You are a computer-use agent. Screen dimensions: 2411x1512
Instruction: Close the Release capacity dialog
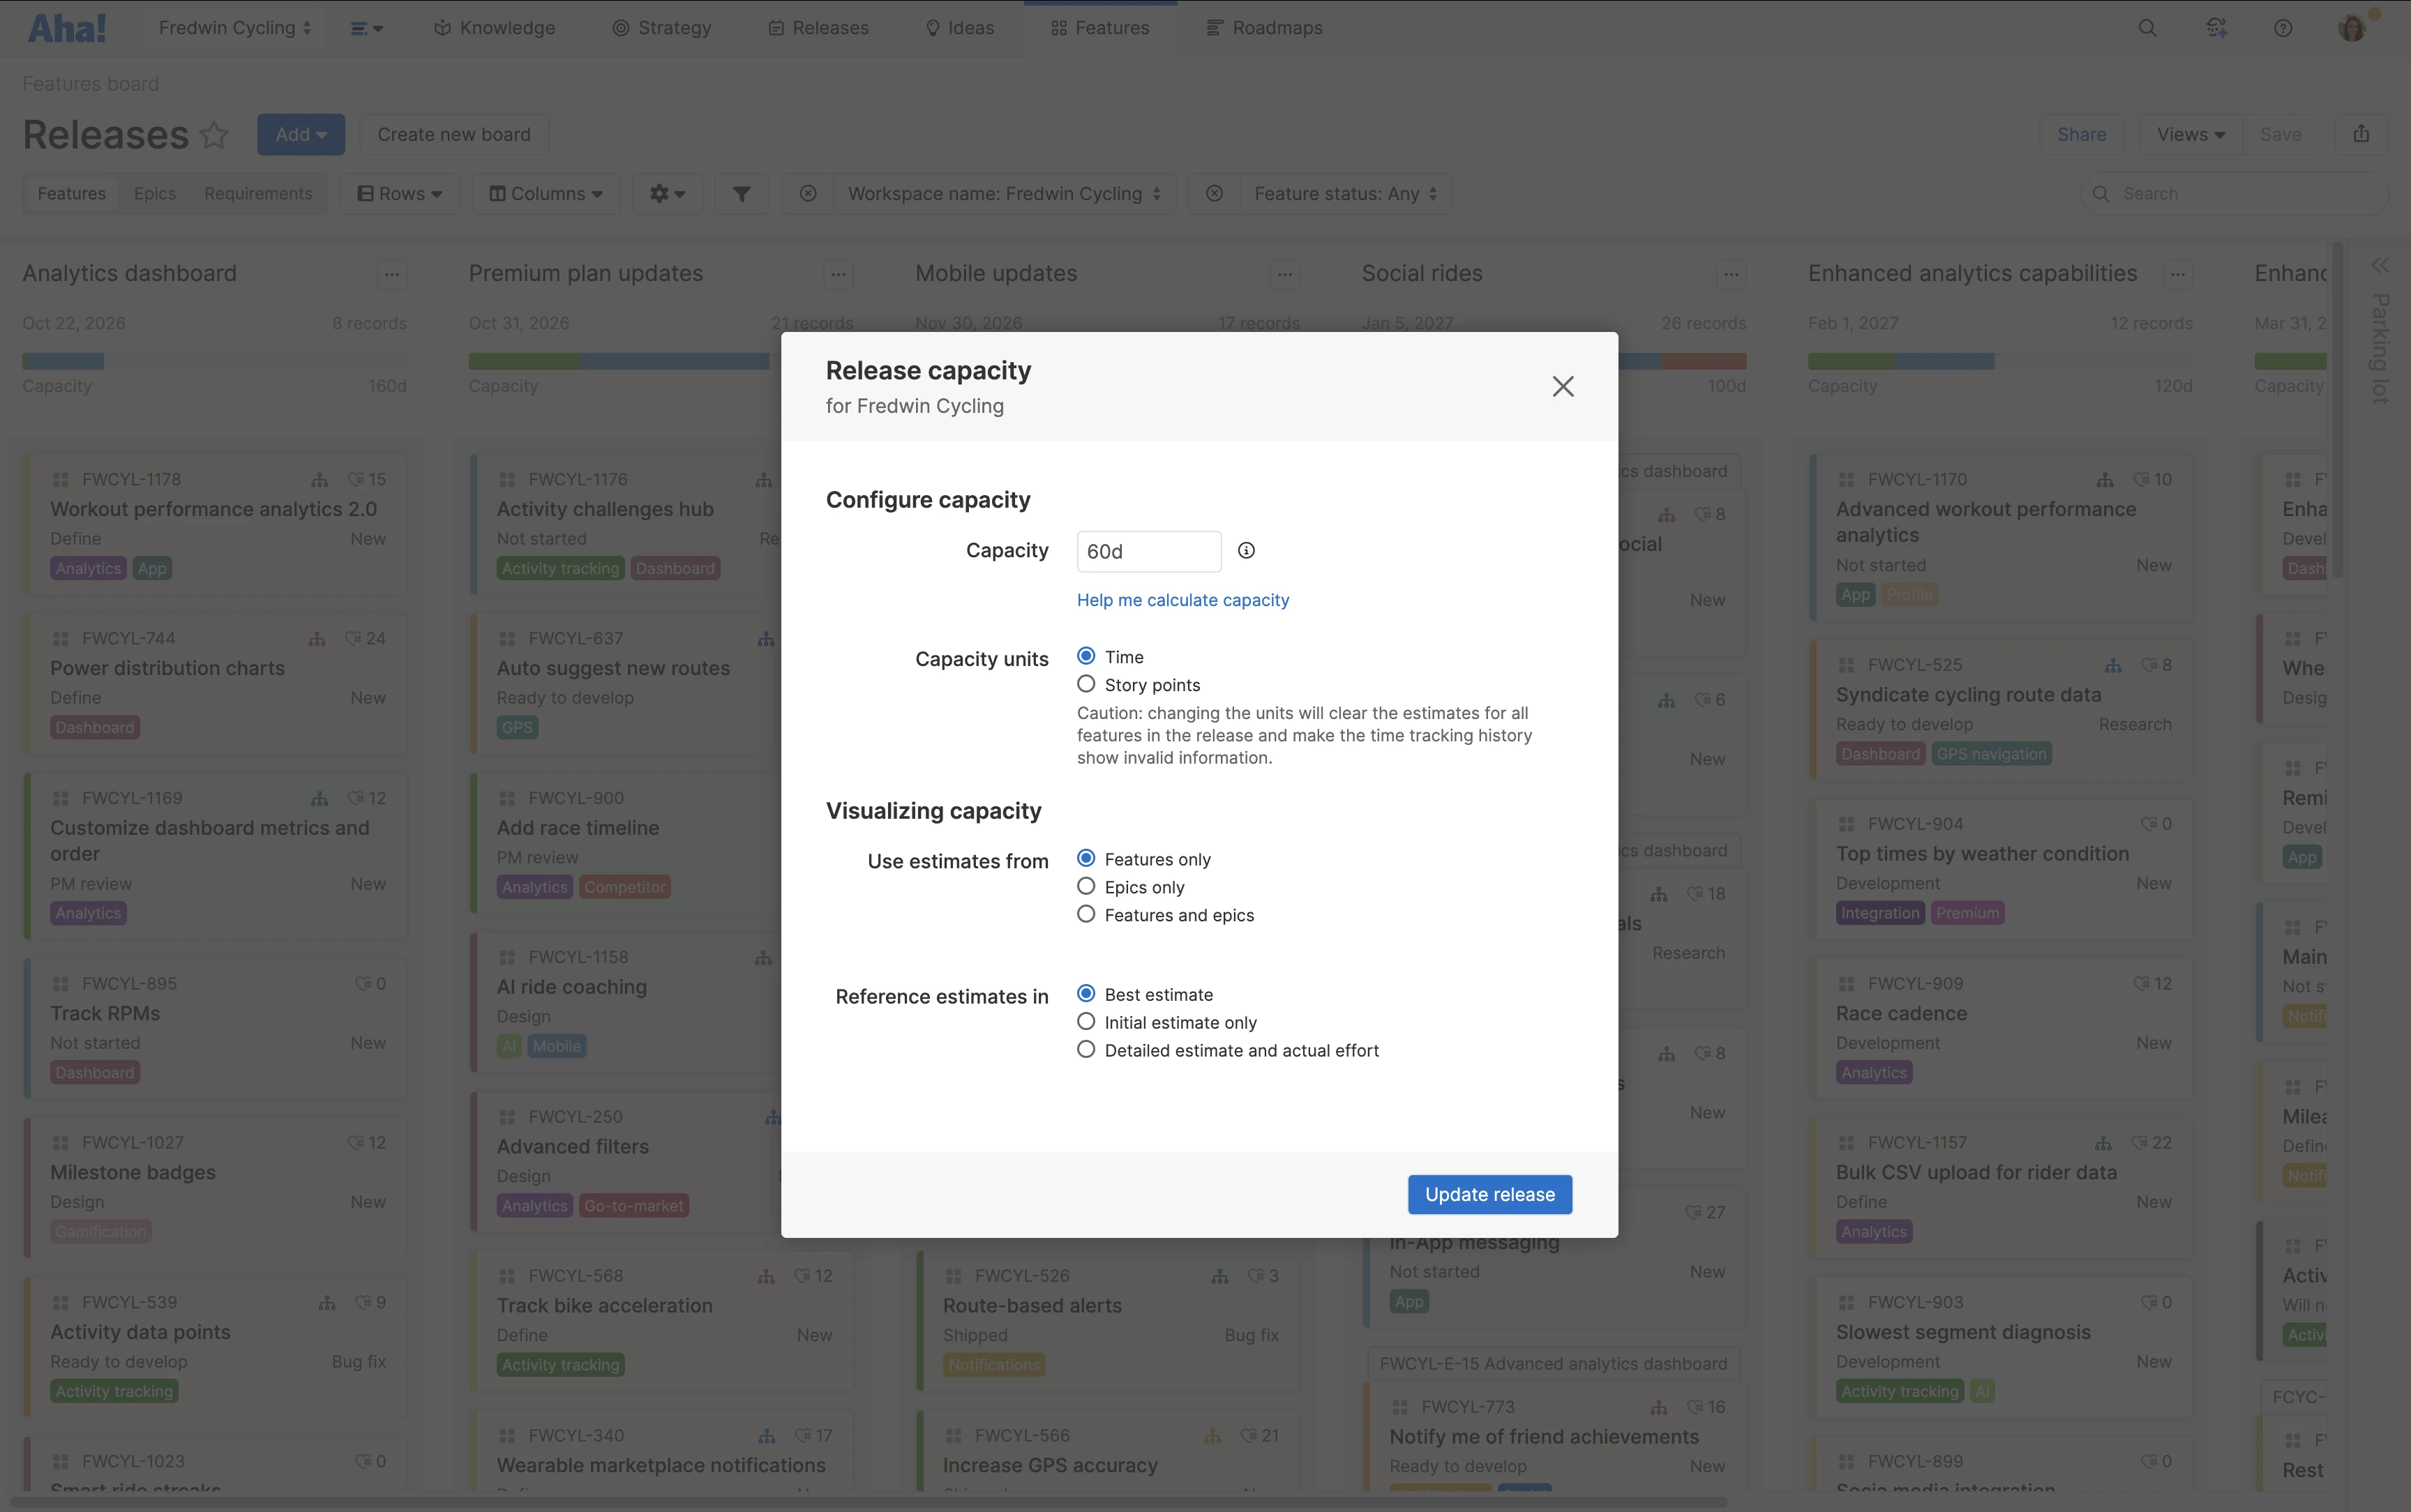click(x=1563, y=386)
